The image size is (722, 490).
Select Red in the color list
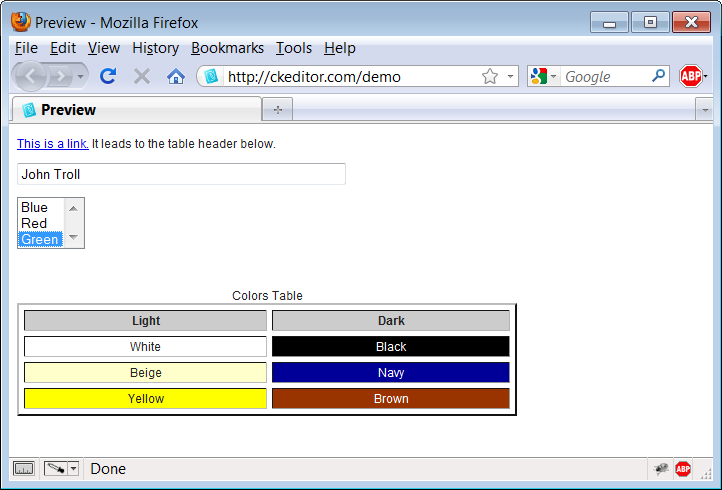point(35,223)
